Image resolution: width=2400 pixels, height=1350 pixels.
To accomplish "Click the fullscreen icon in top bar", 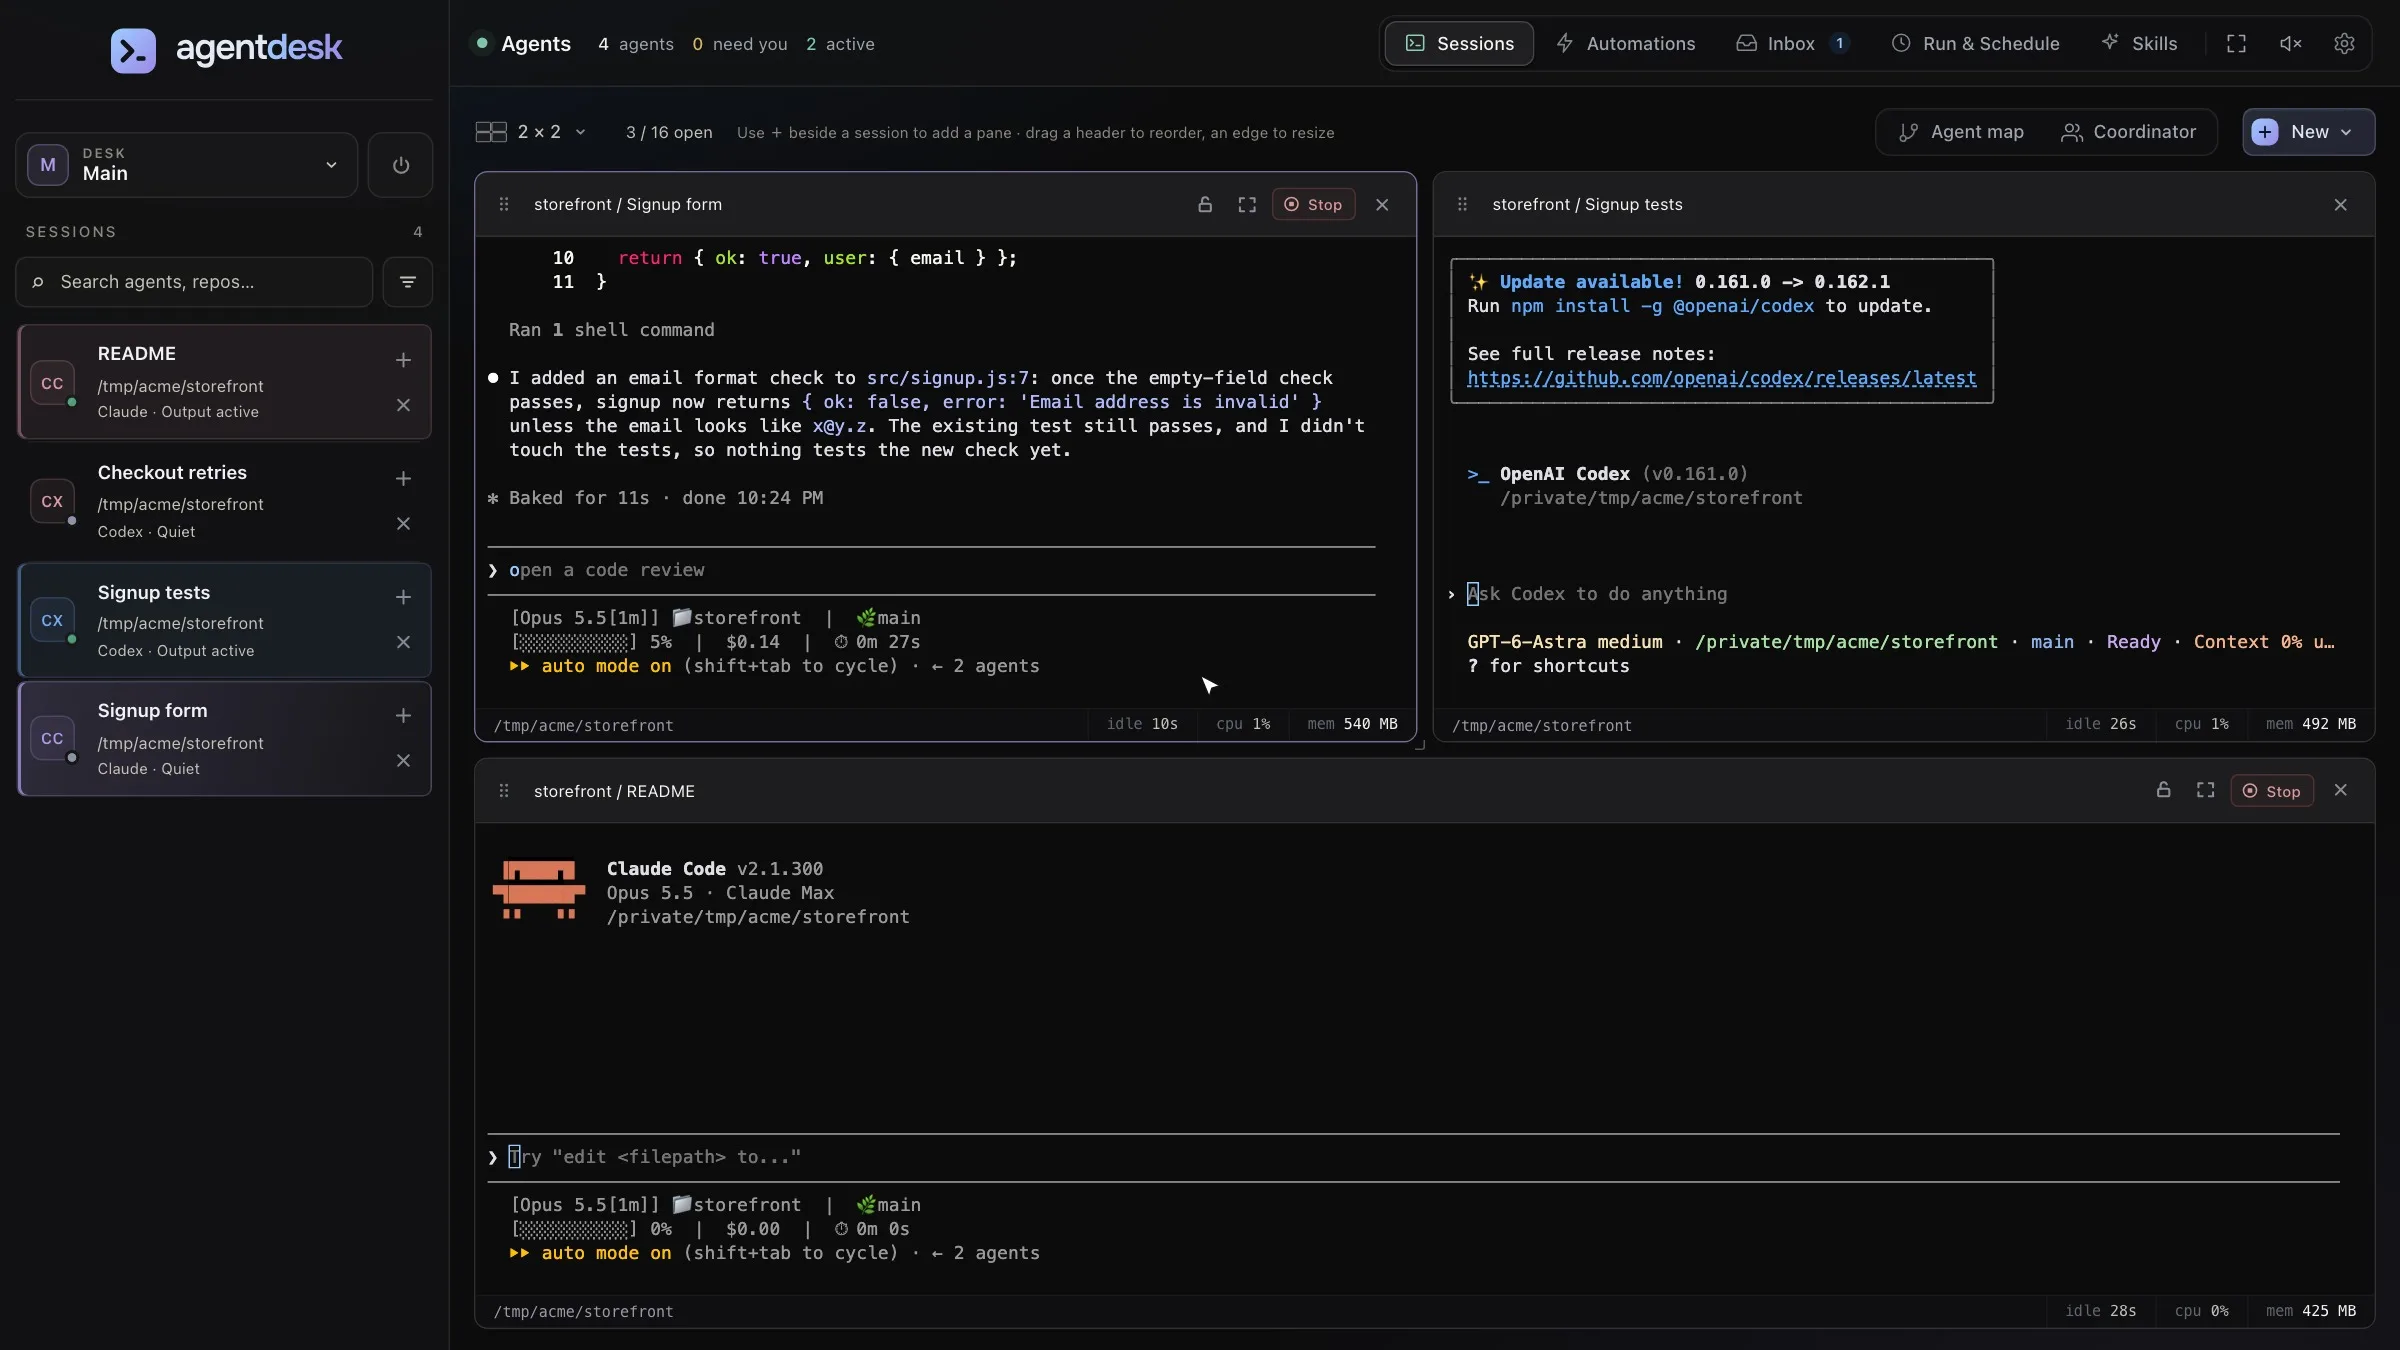I will pos(2236,43).
